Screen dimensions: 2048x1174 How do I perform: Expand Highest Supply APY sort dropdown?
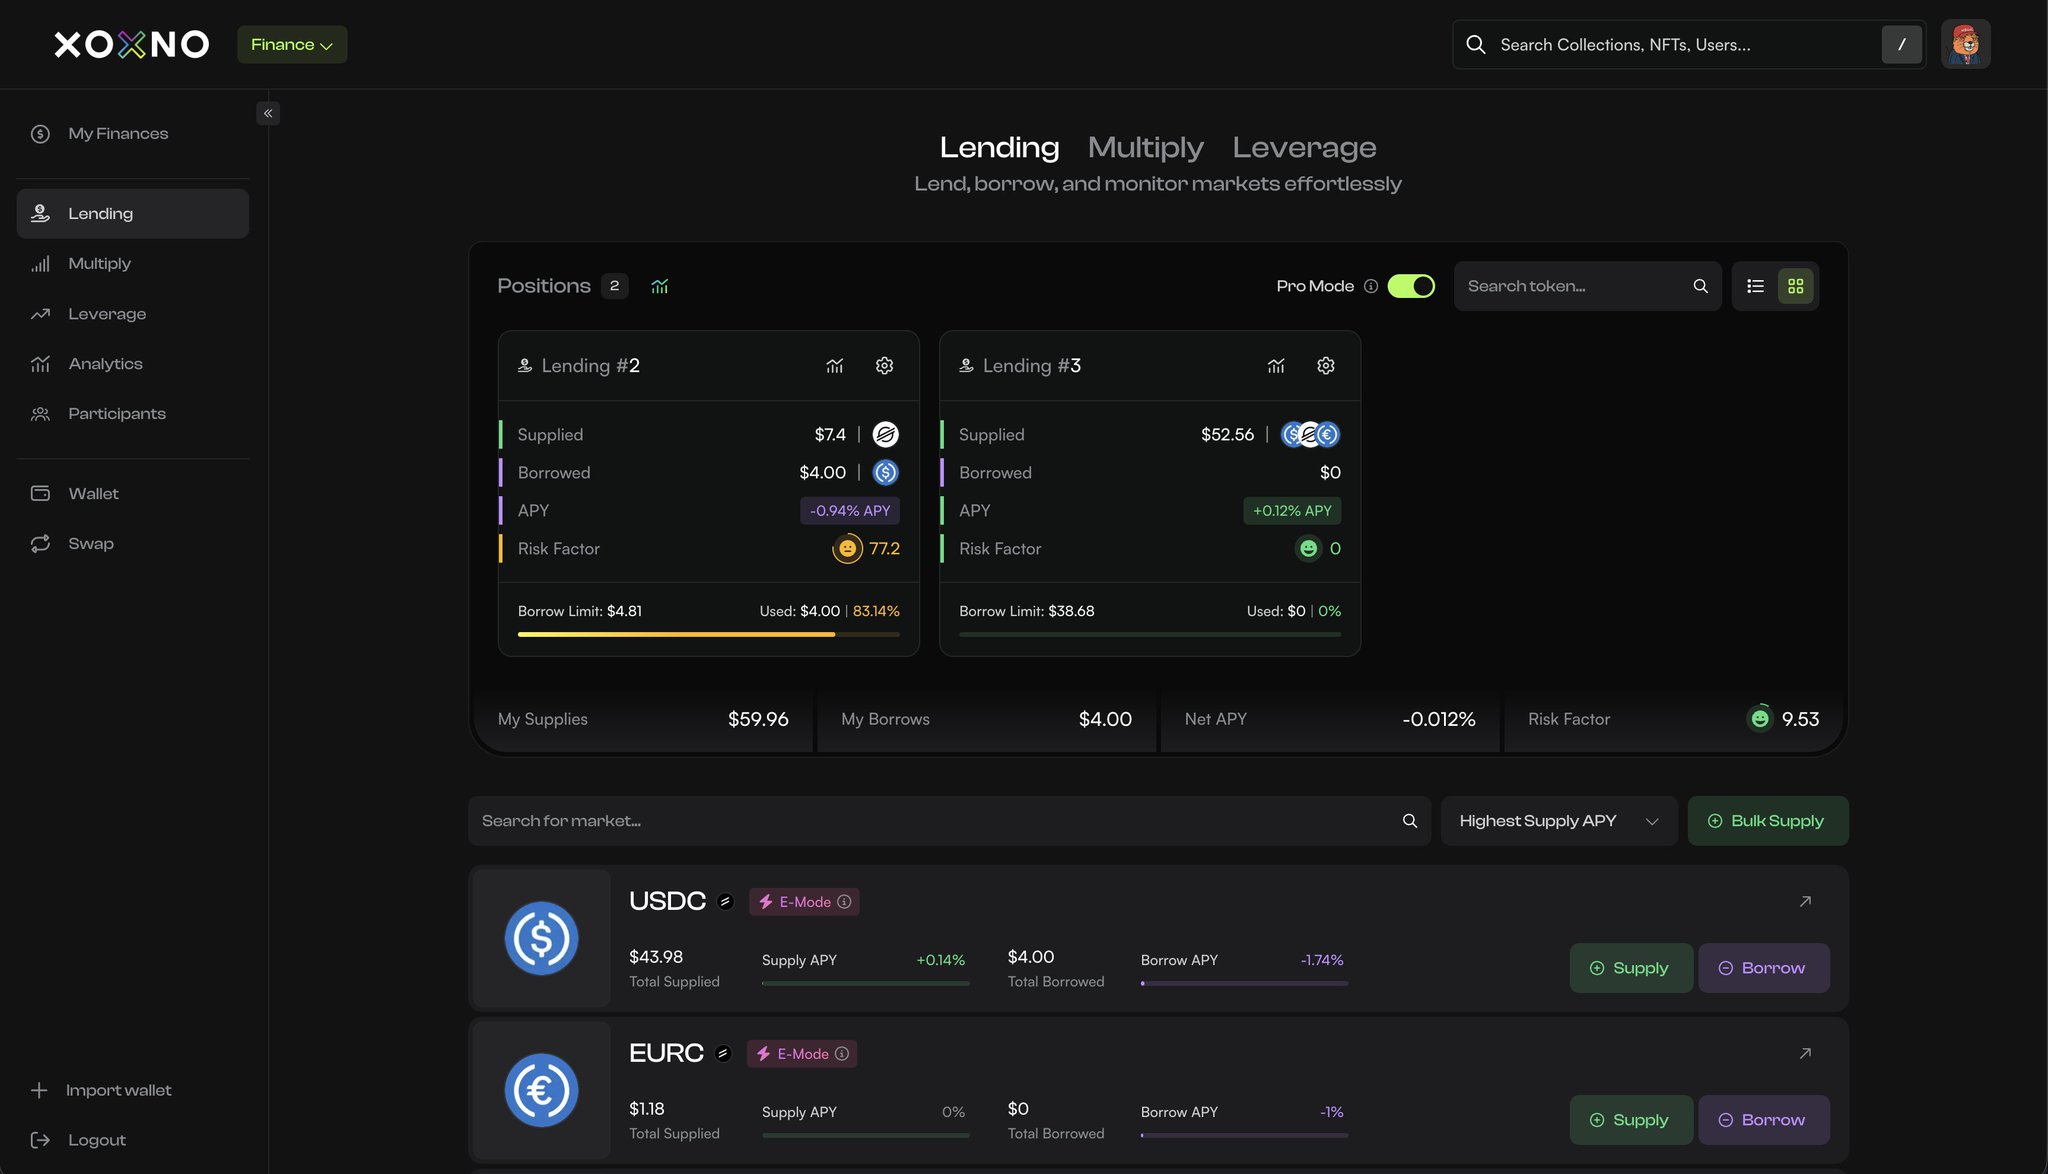1558,821
